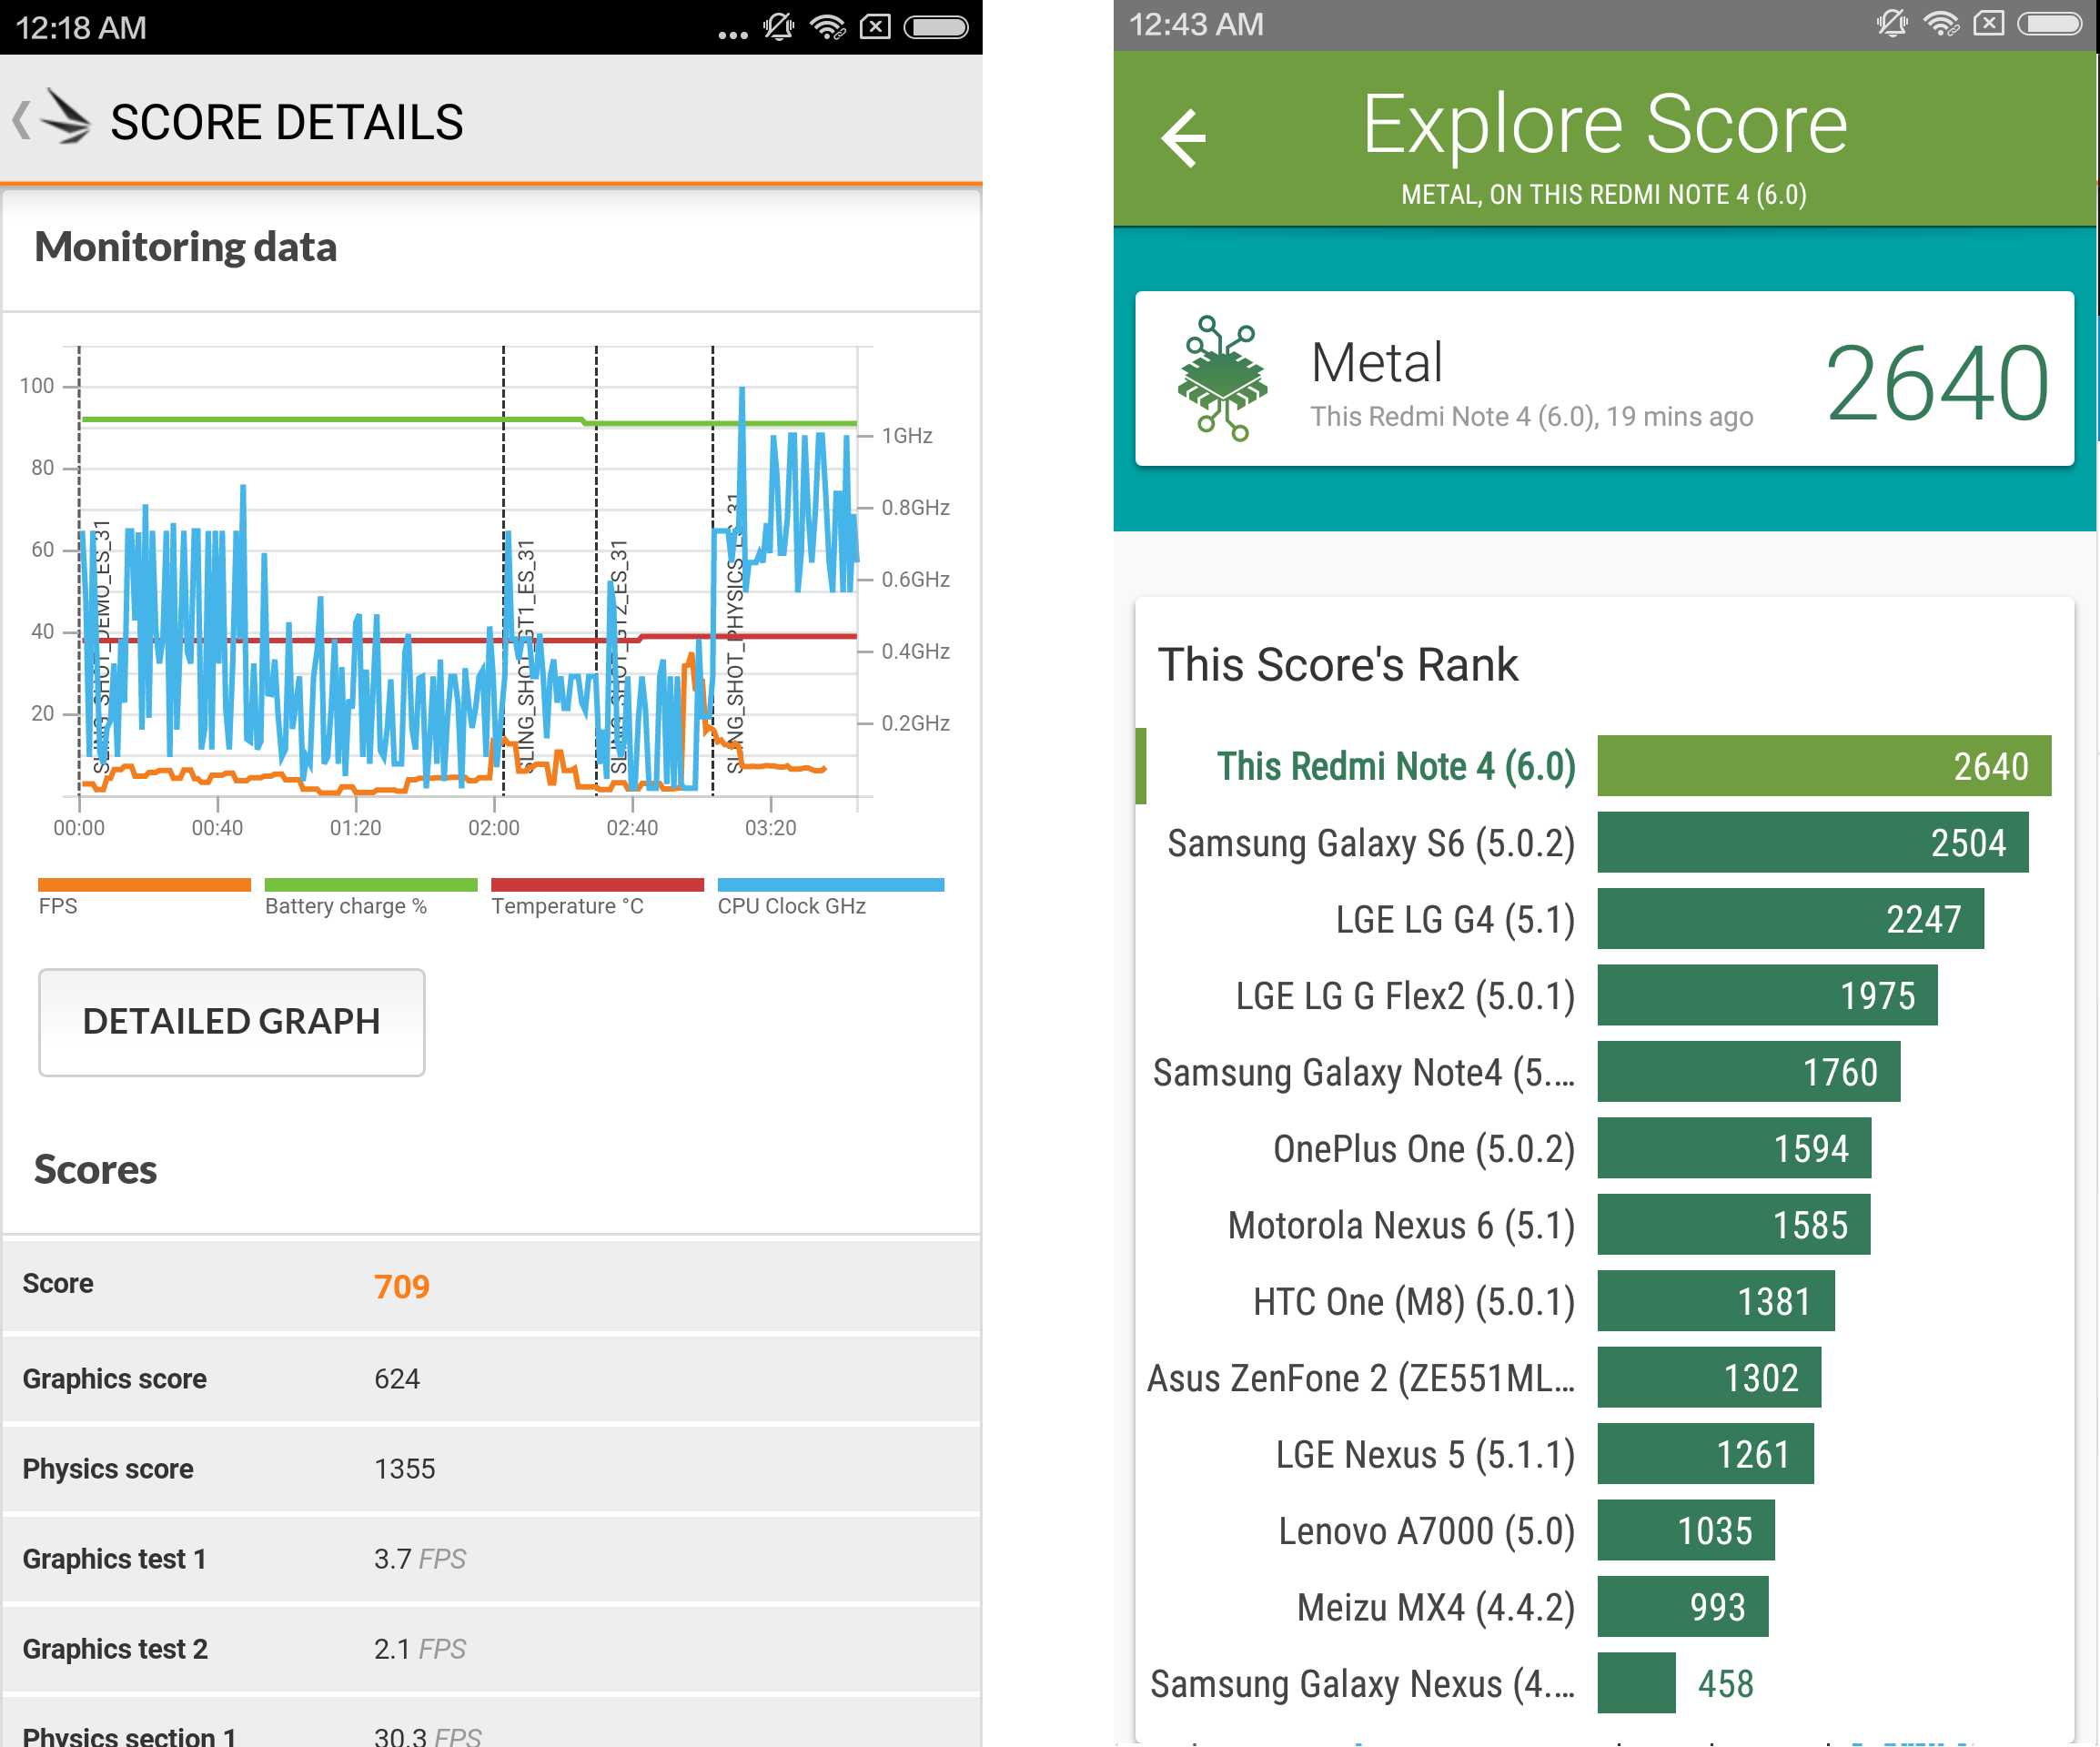The width and height of the screenshot is (2100, 1747).
Task: Tap the 2640 score bar
Action: [1824, 766]
